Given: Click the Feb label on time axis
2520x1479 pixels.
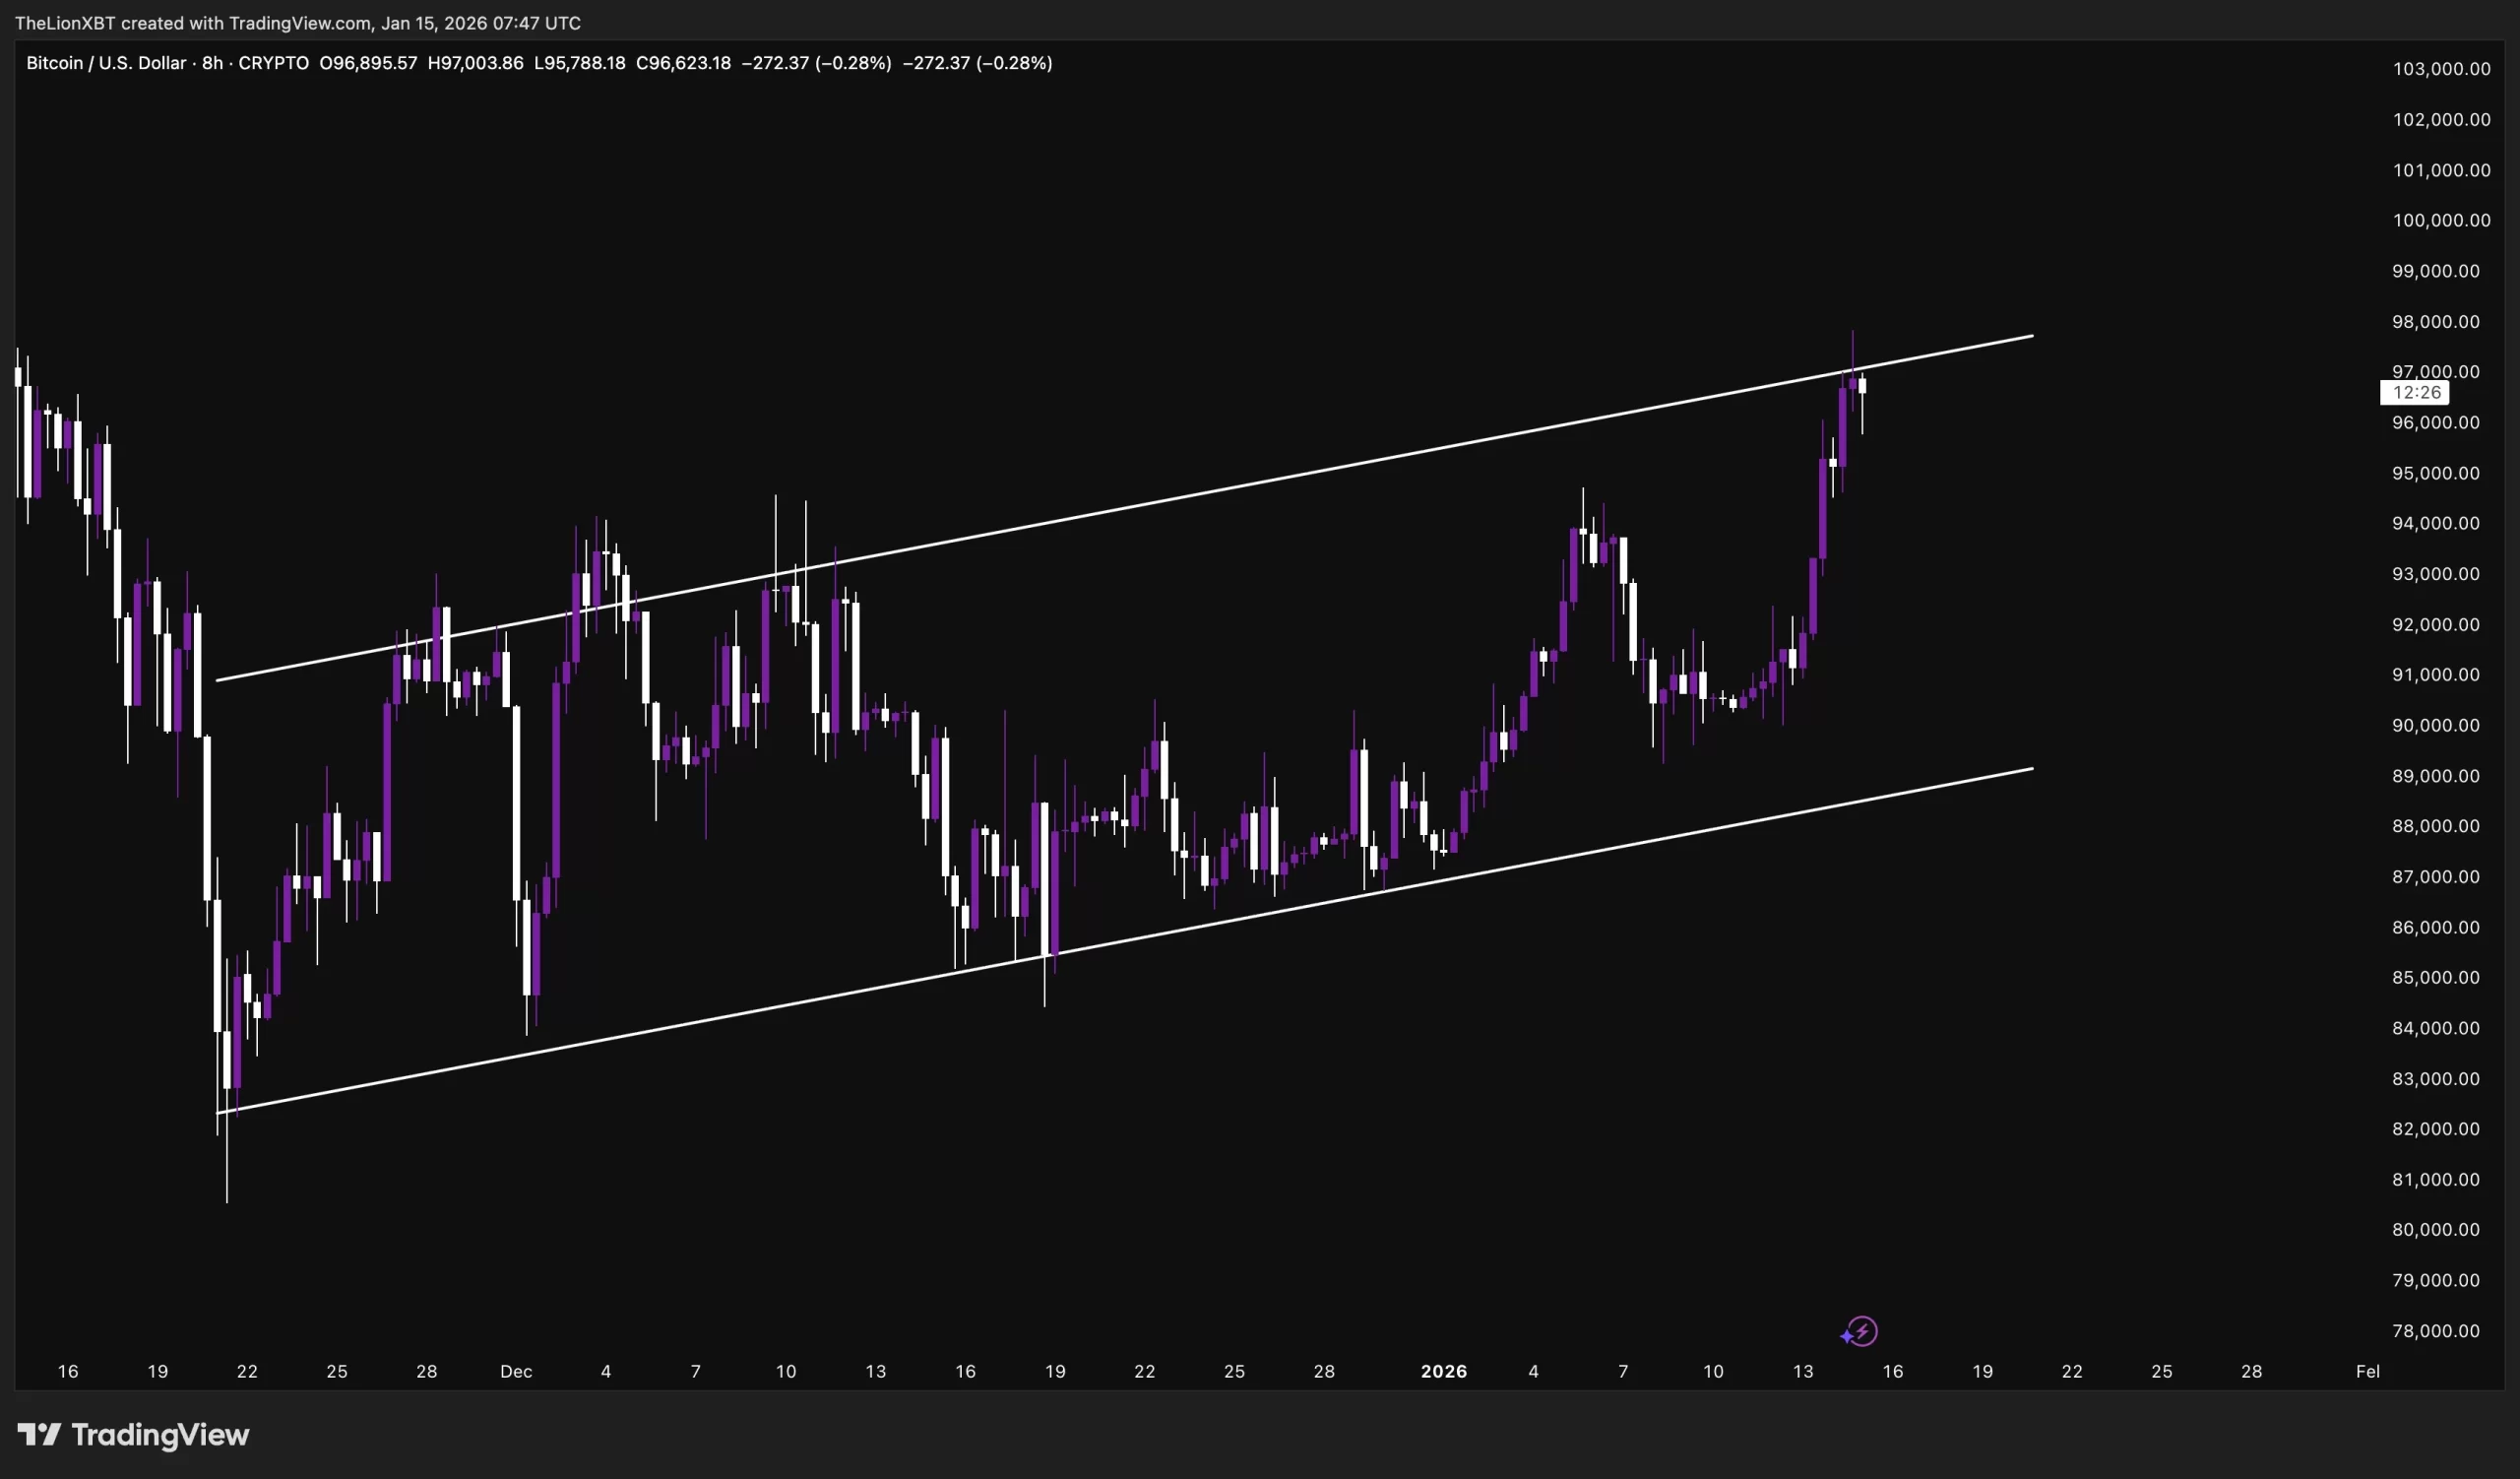Looking at the screenshot, I should tap(2367, 1371).
